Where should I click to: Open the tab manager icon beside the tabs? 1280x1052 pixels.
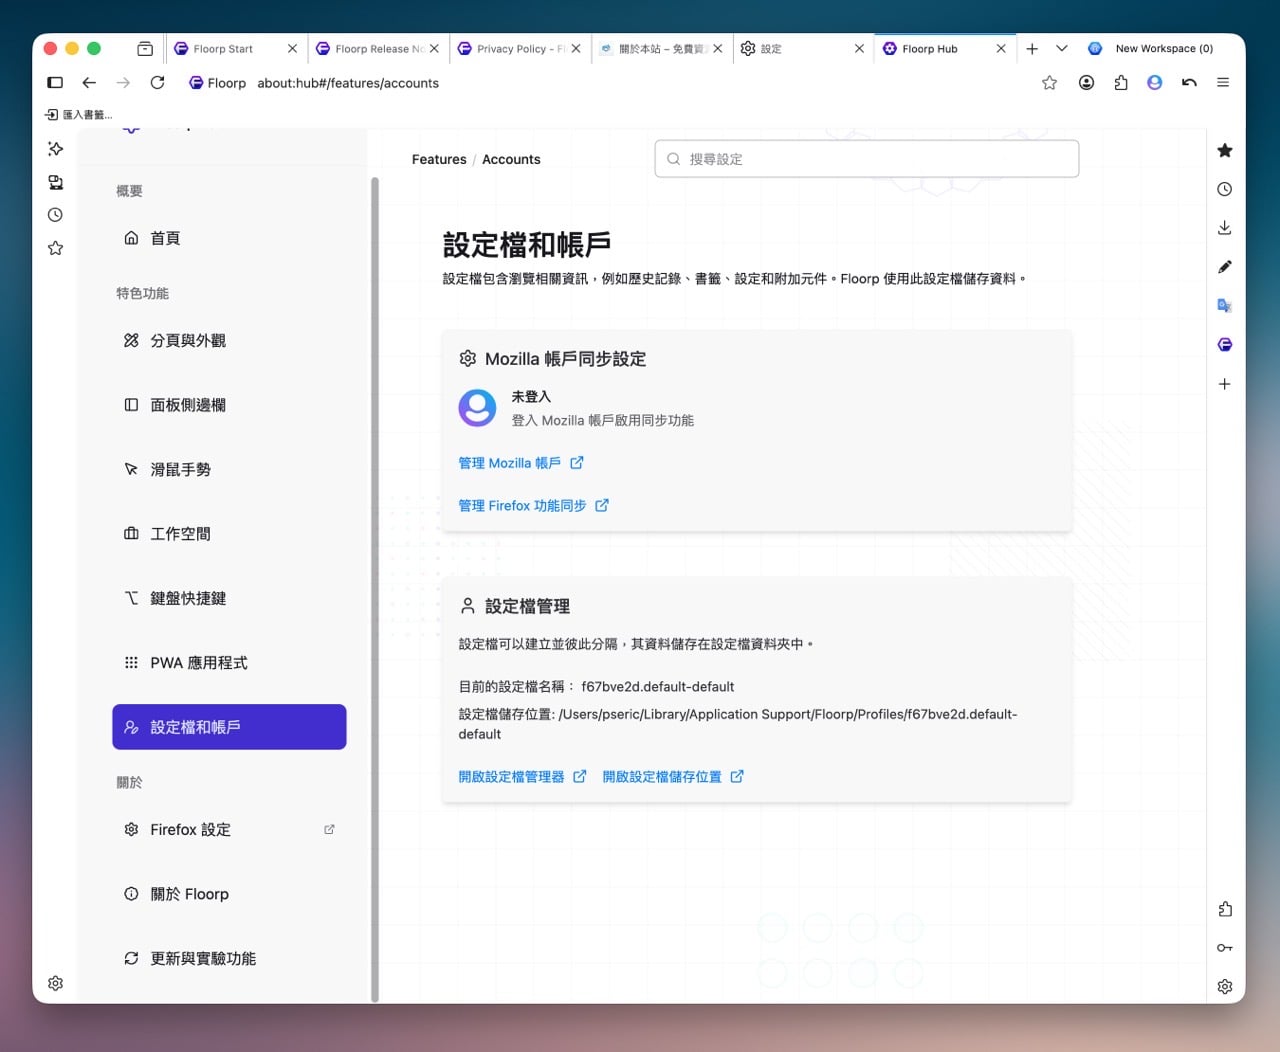[x=145, y=48]
